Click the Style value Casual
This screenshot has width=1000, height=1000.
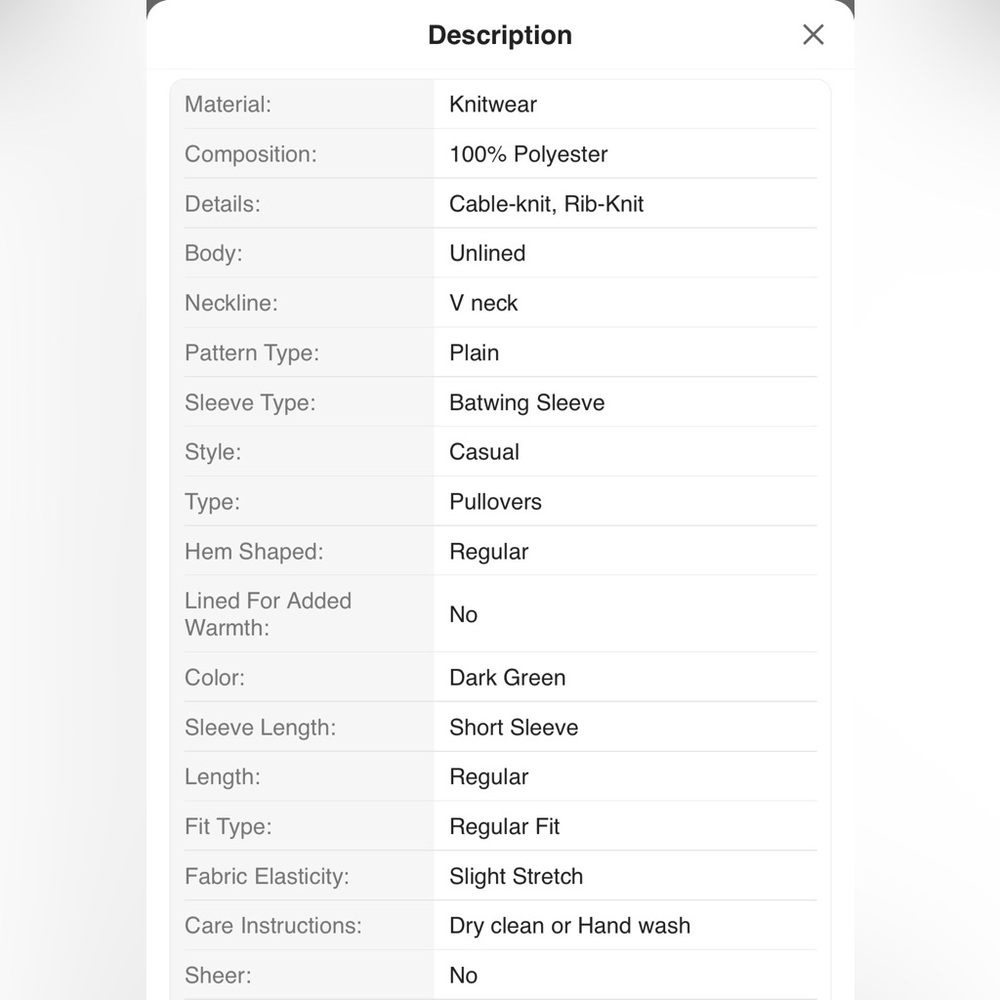pyautogui.click(x=484, y=452)
